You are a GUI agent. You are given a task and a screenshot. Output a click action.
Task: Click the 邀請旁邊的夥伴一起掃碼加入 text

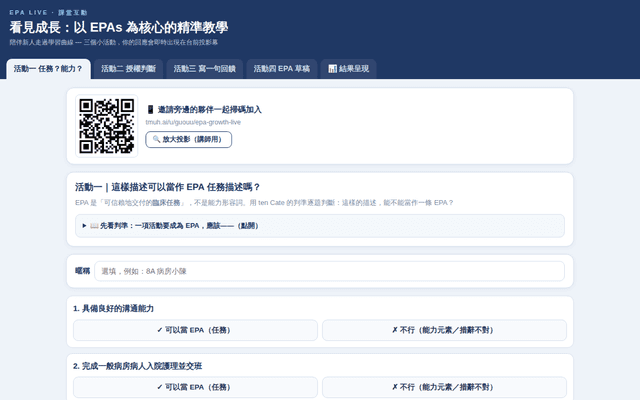[210, 109]
